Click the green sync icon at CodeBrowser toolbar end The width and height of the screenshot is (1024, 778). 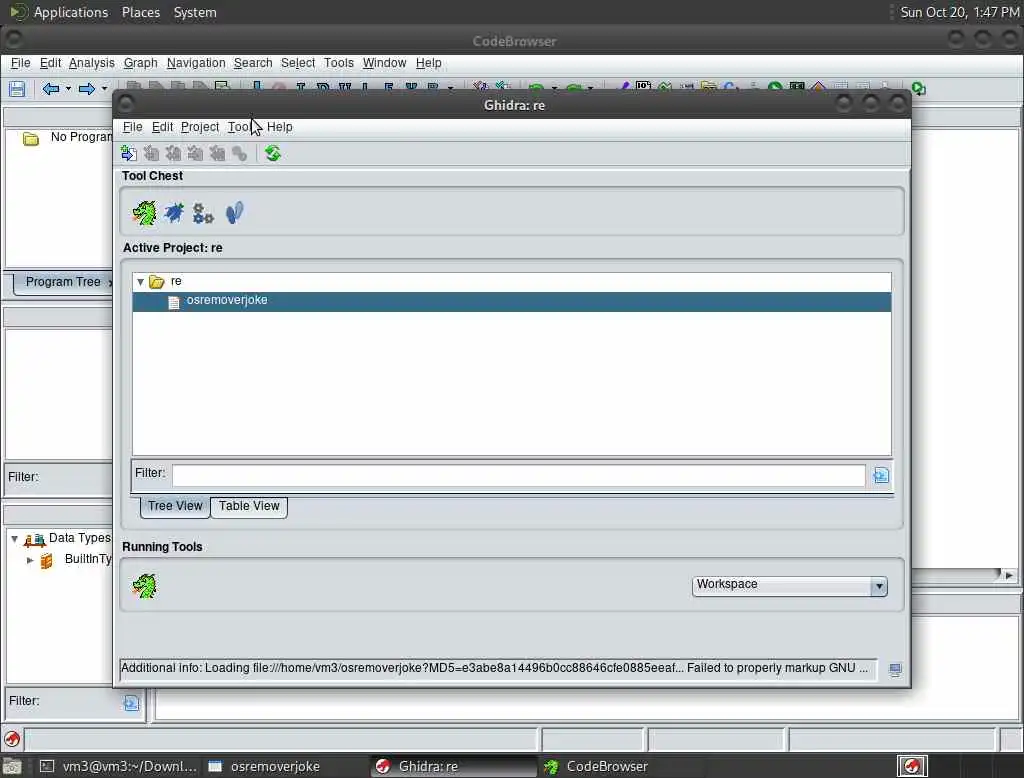click(x=919, y=89)
